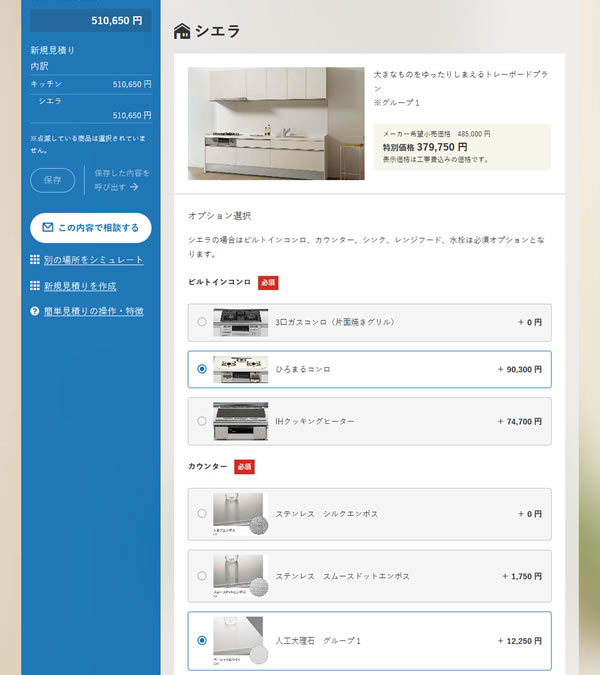
Task: Click the スムースドットエンボス counter thumbnail
Action: (x=241, y=576)
